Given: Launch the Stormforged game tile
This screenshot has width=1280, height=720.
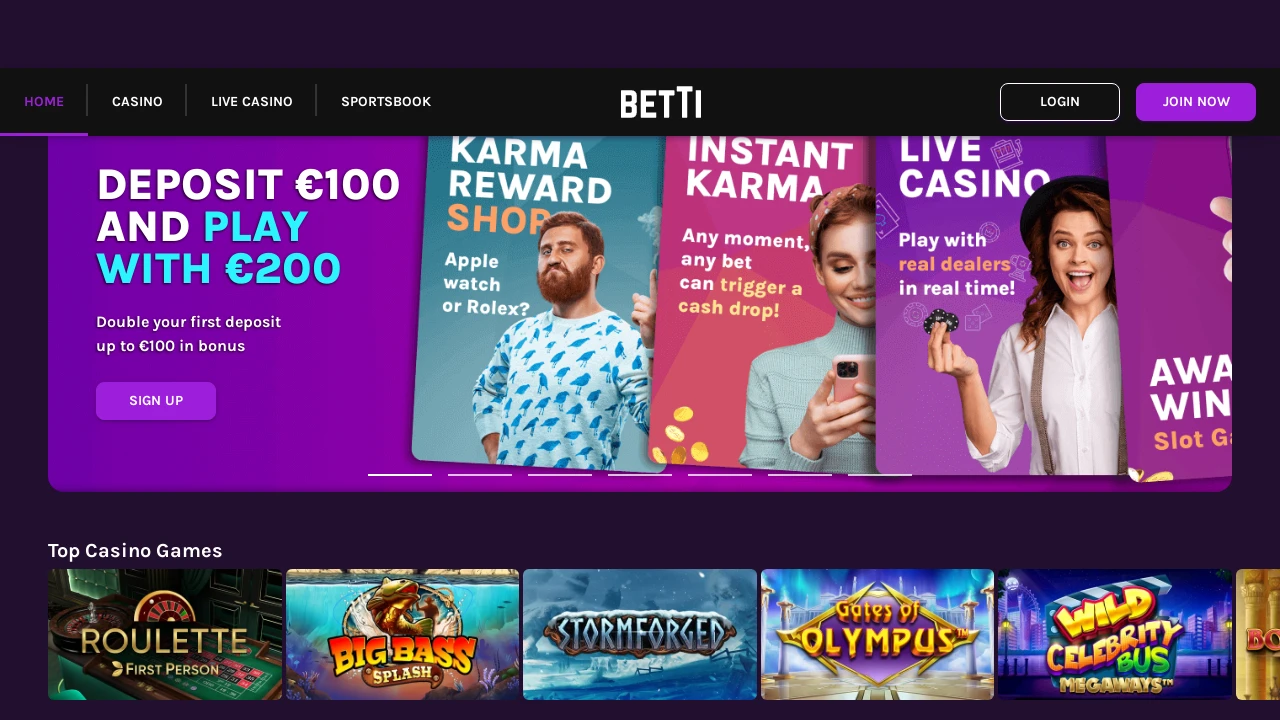Looking at the screenshot, I should (640, 634).
